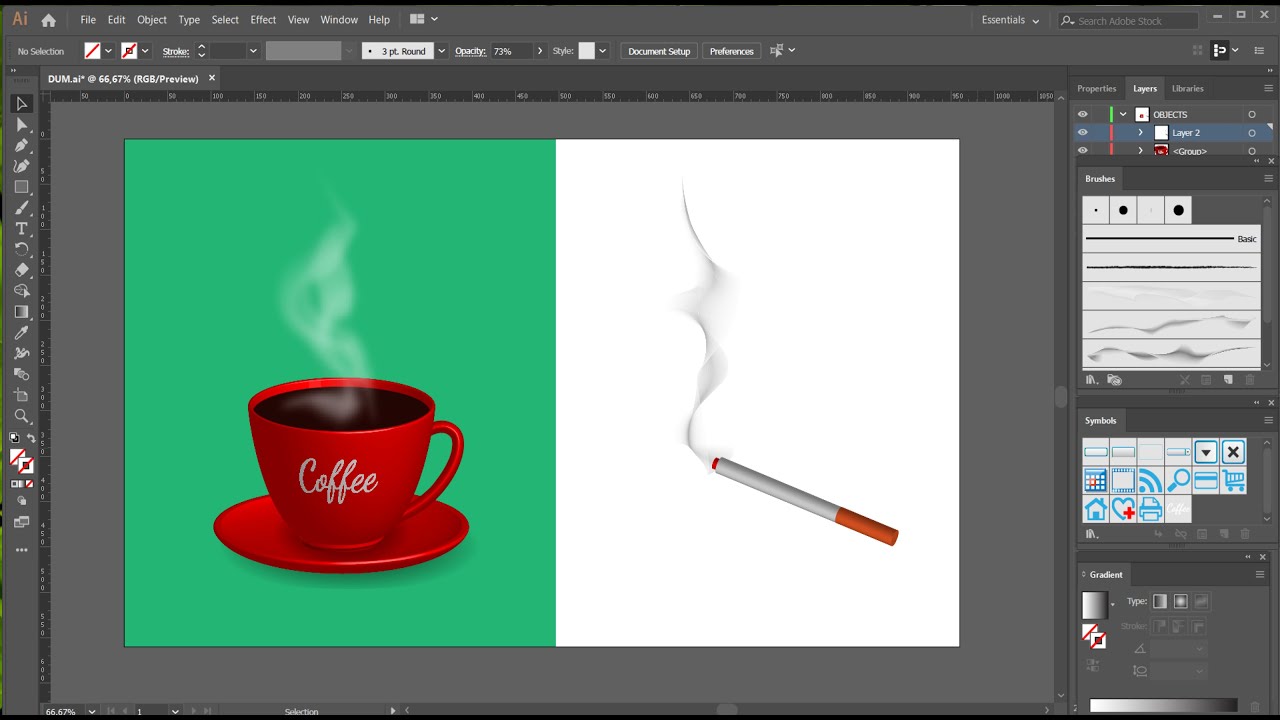Click the Change Screen Mode icon
Screen dimensions: 1280x720
[21, 522]
